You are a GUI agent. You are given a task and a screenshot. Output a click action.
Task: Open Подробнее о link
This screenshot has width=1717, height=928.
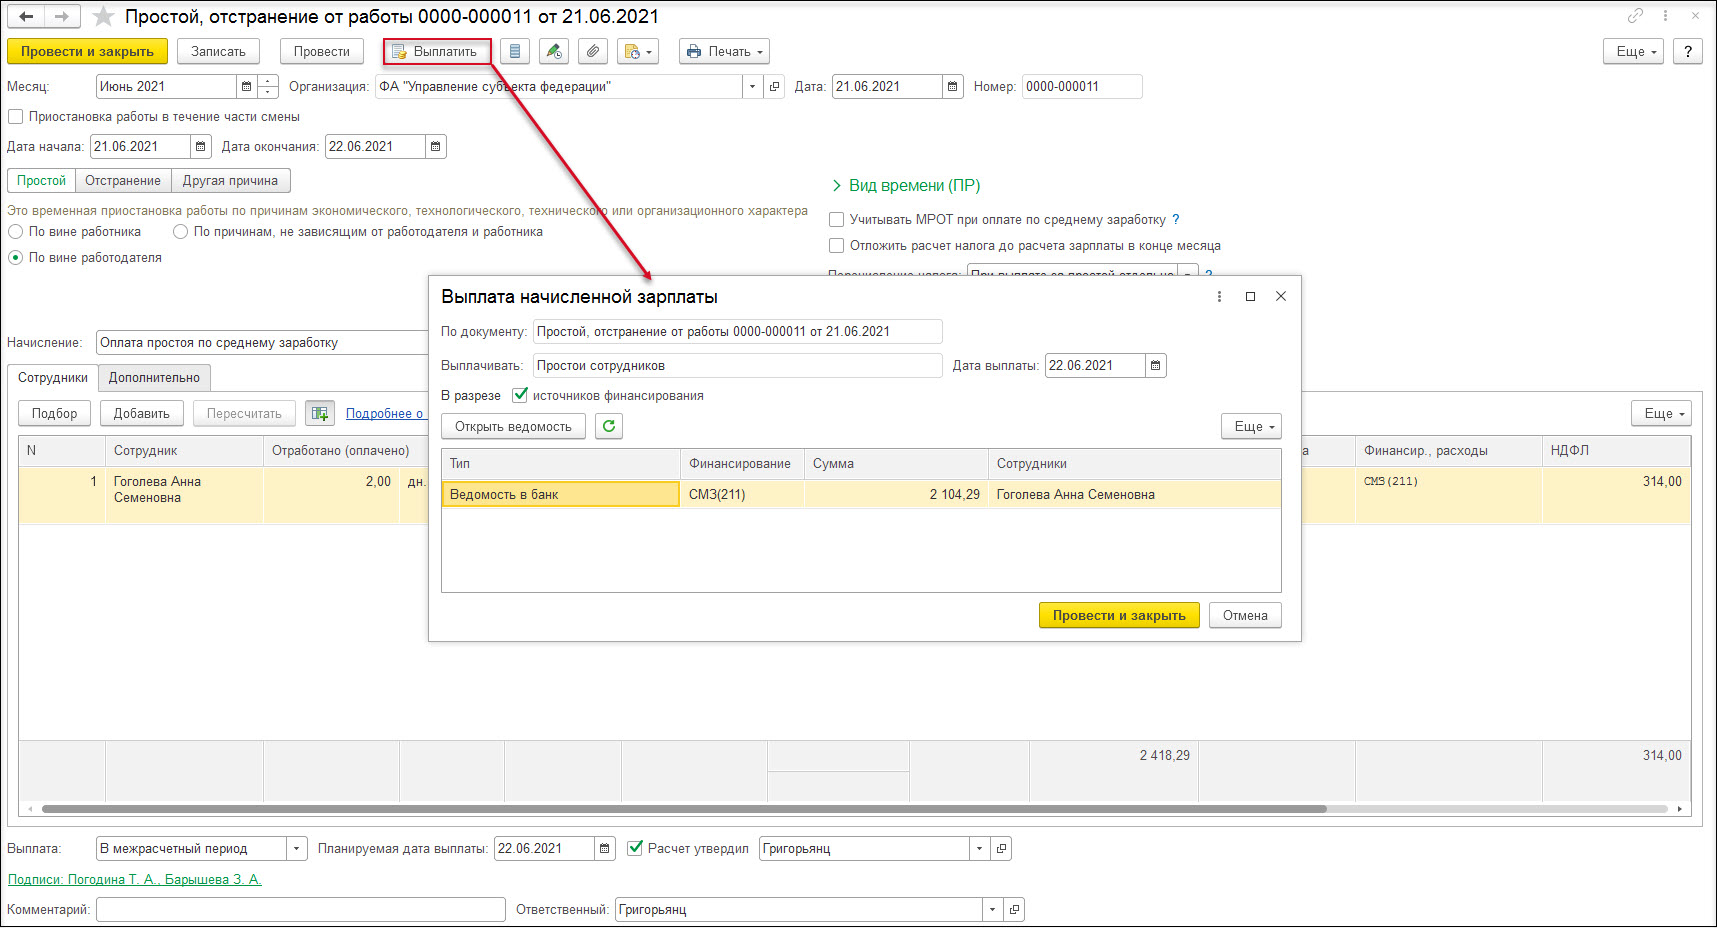tap(385, 414)
